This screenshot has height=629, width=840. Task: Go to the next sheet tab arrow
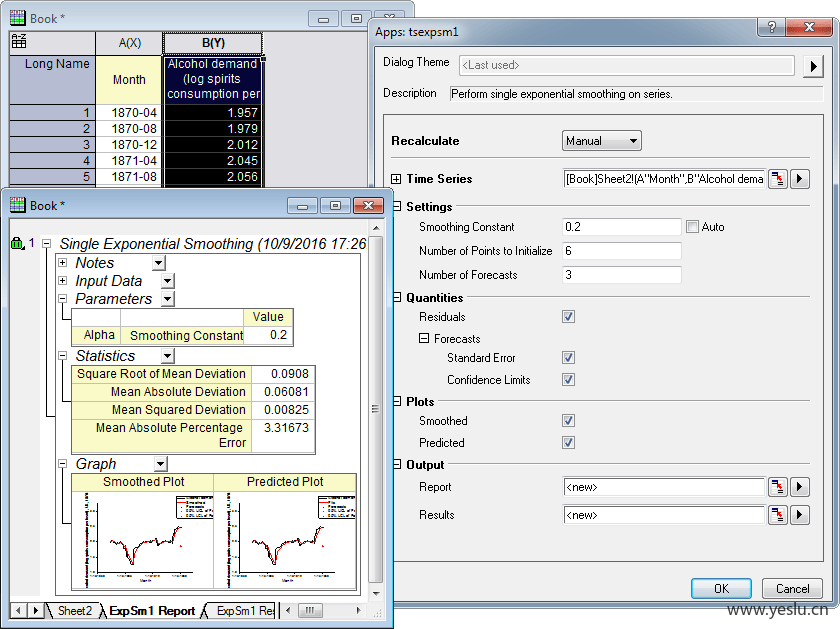click(36, 610)
